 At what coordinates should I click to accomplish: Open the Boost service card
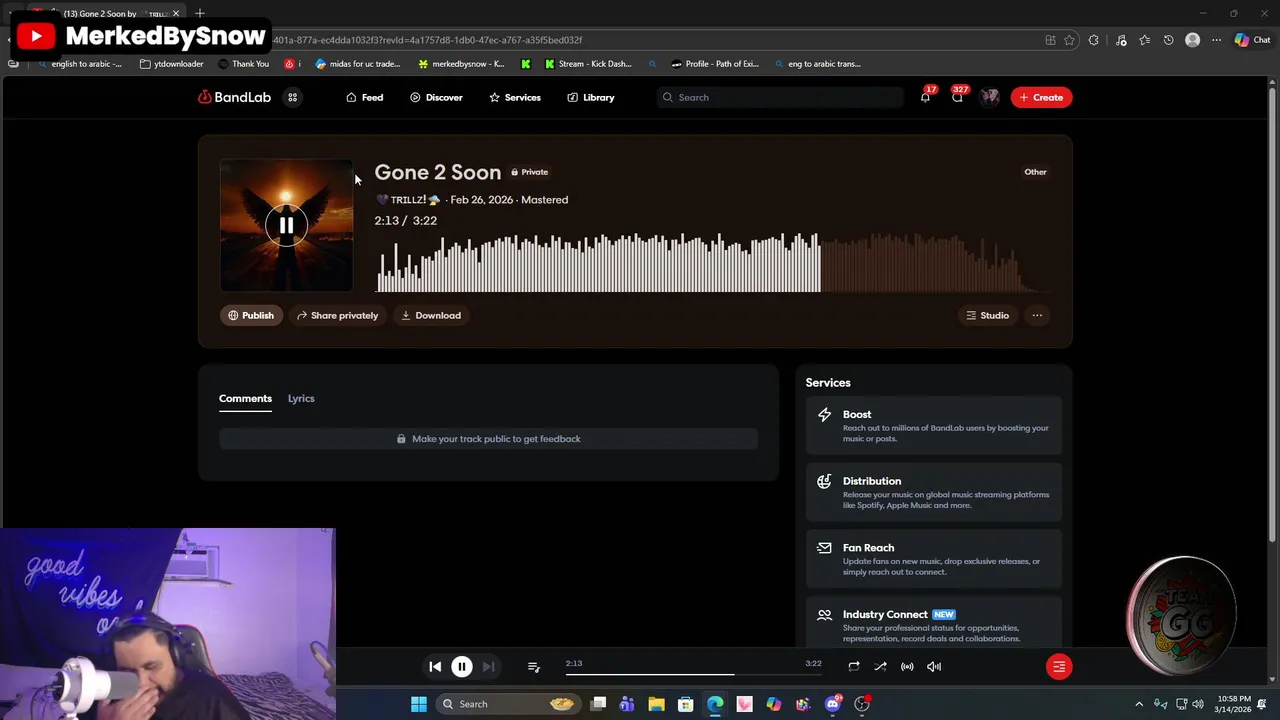click(x=934, y=425)
